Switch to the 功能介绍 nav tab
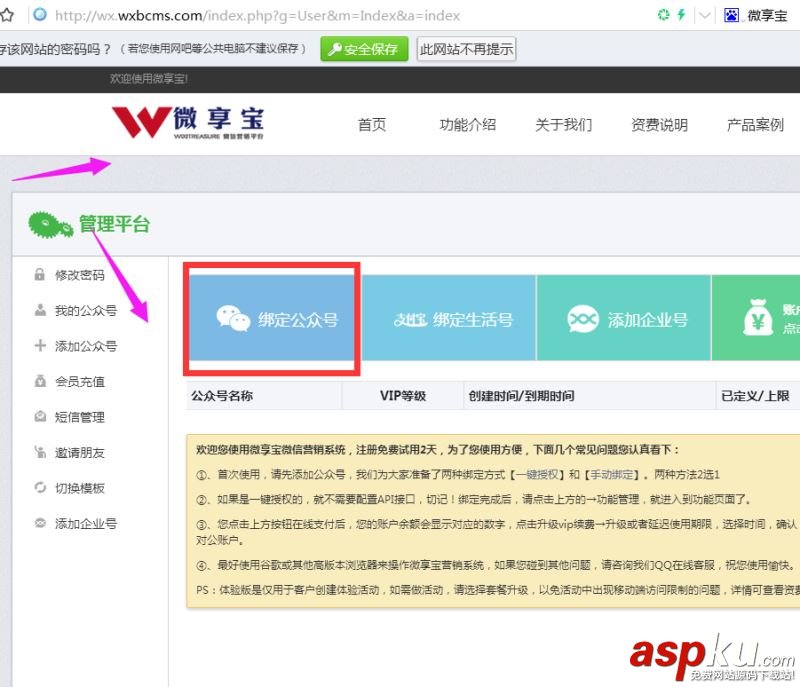 [467, 125]
